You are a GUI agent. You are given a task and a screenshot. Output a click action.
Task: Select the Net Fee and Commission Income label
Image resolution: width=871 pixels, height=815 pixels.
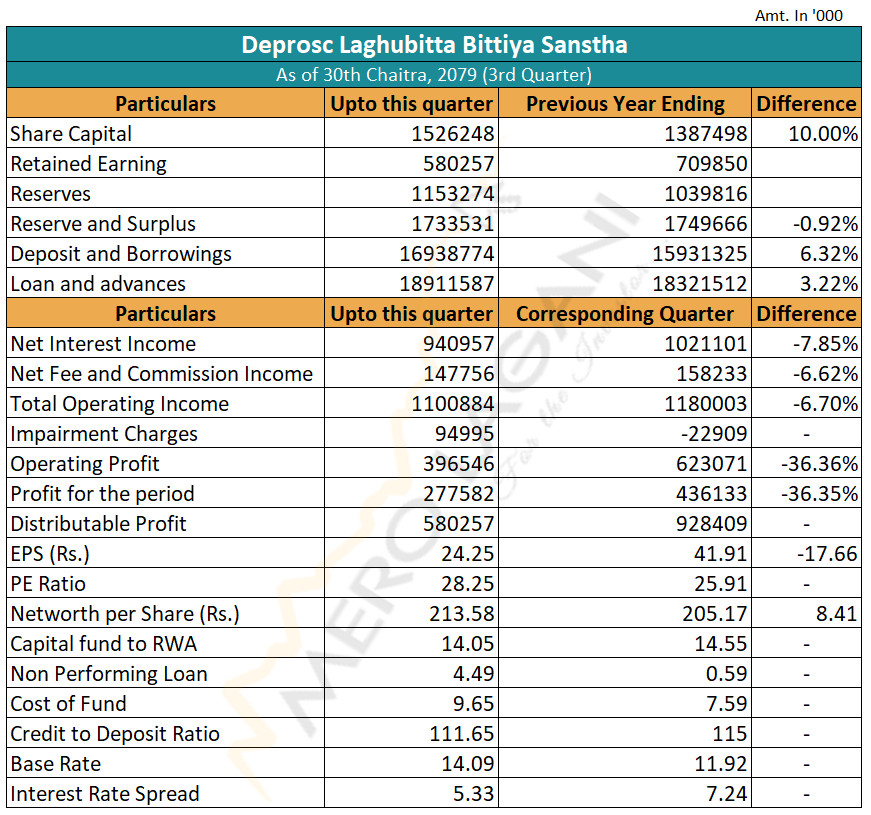pyautogui.click(x=162, y=374)
